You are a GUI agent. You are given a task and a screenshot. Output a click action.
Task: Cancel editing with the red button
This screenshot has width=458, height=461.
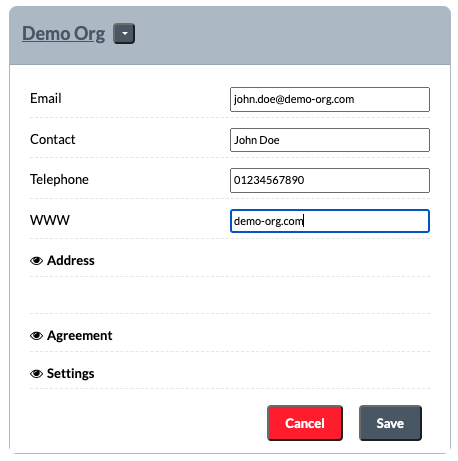[305, 423]
